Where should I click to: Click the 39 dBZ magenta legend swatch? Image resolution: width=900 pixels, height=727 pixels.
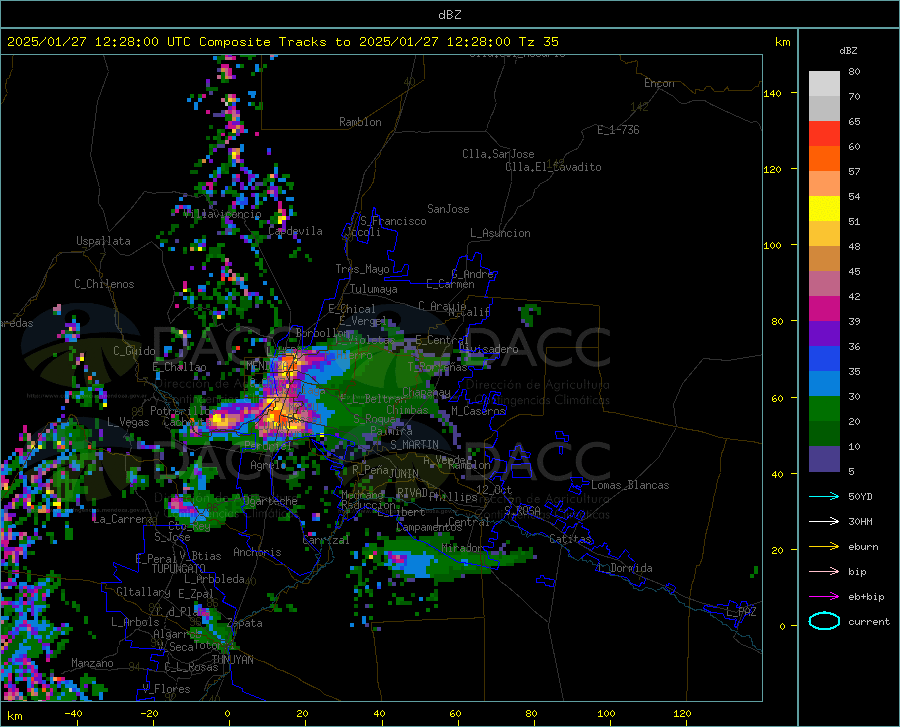[824, 309]
